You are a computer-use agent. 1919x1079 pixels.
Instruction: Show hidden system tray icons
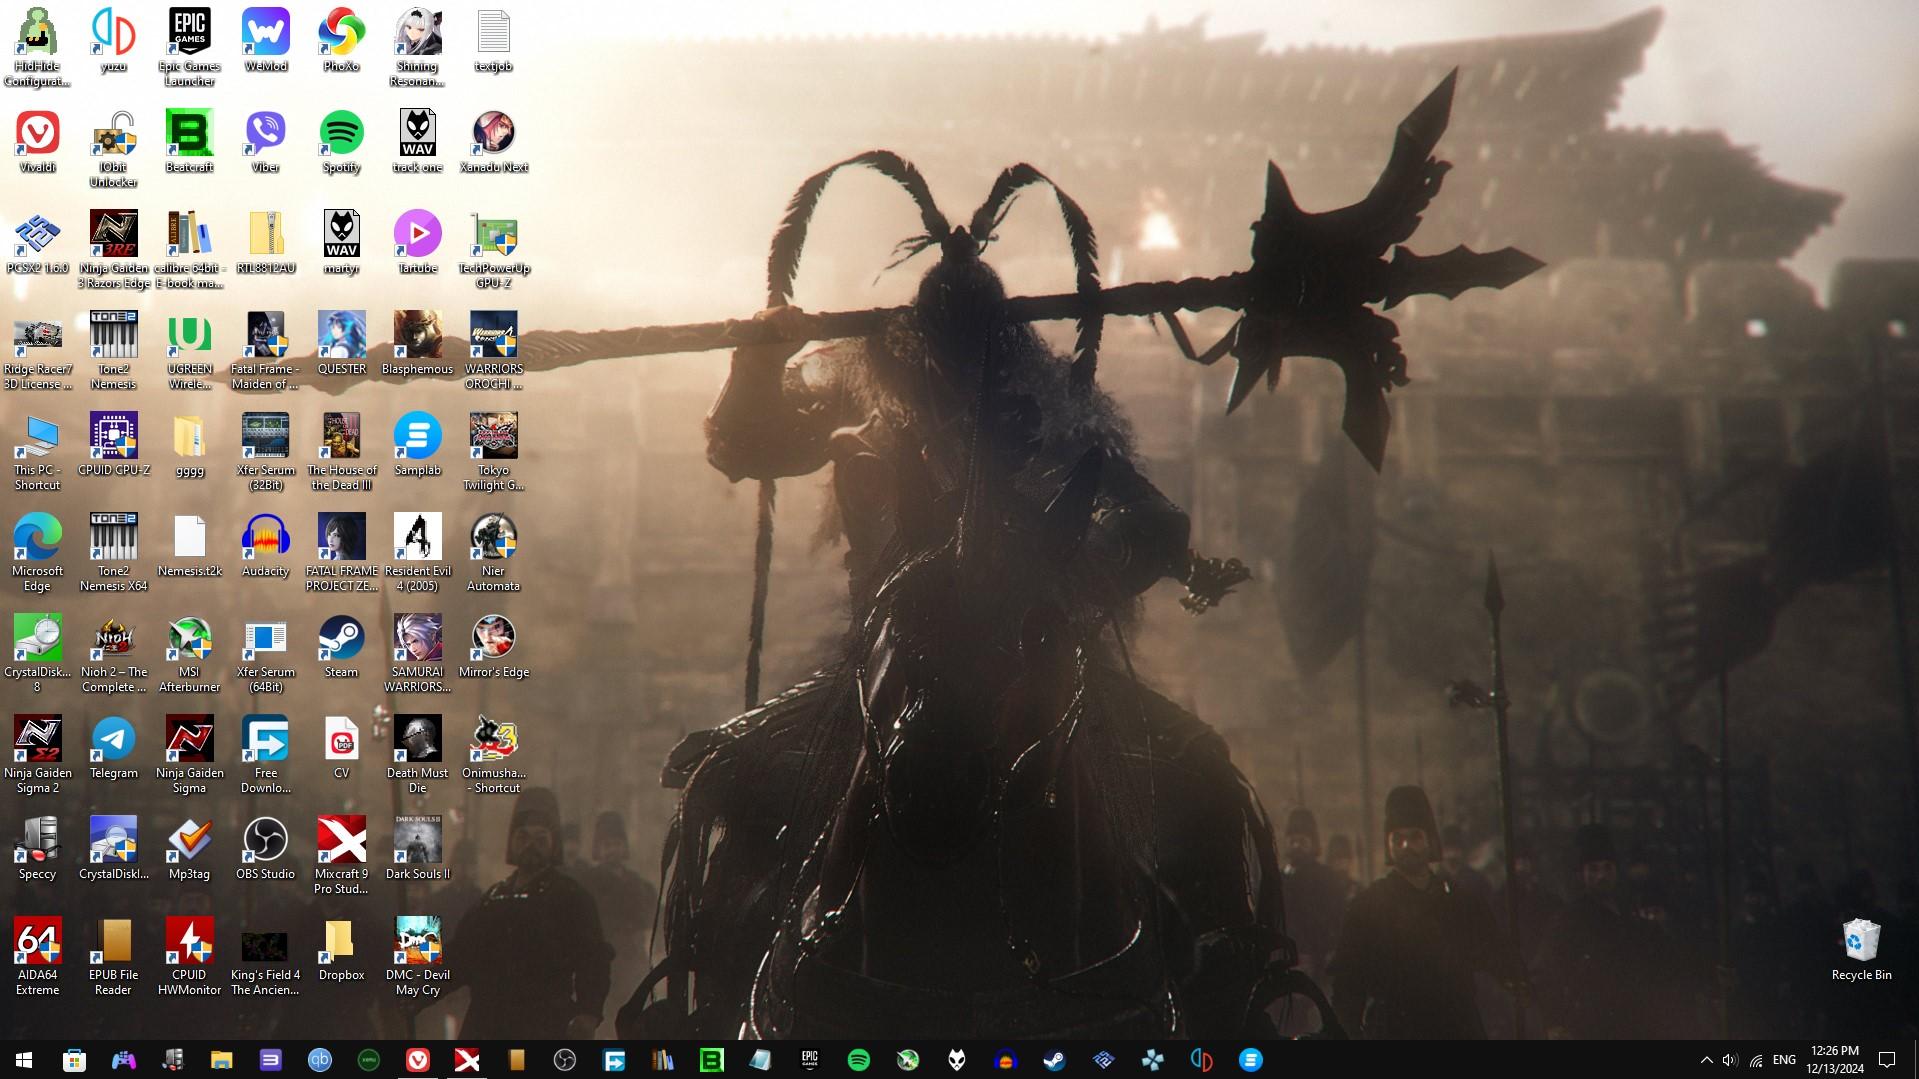coord(1706,1060)
